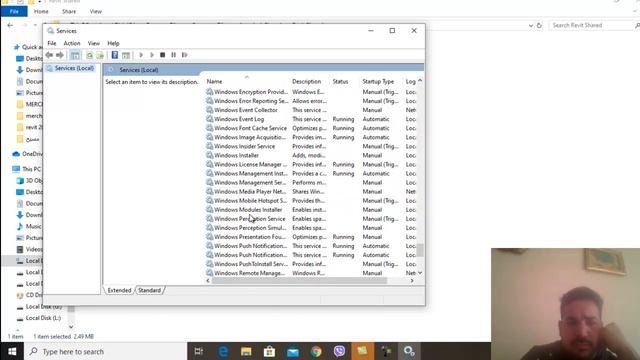
Task: Open the Help menu
Action: point(113,43)
